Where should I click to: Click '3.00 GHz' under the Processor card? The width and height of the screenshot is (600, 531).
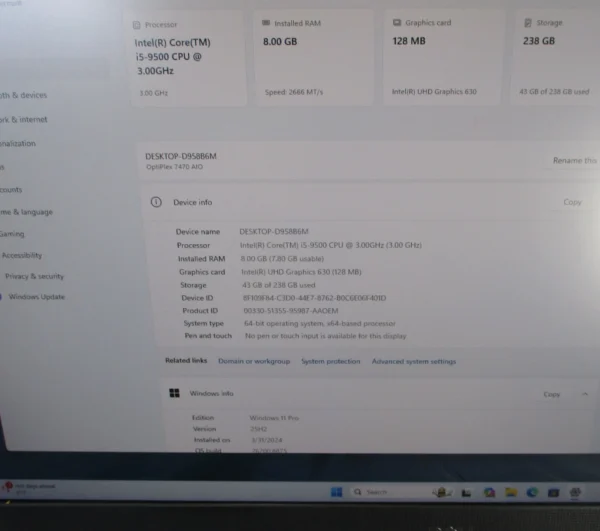[154, 93]
